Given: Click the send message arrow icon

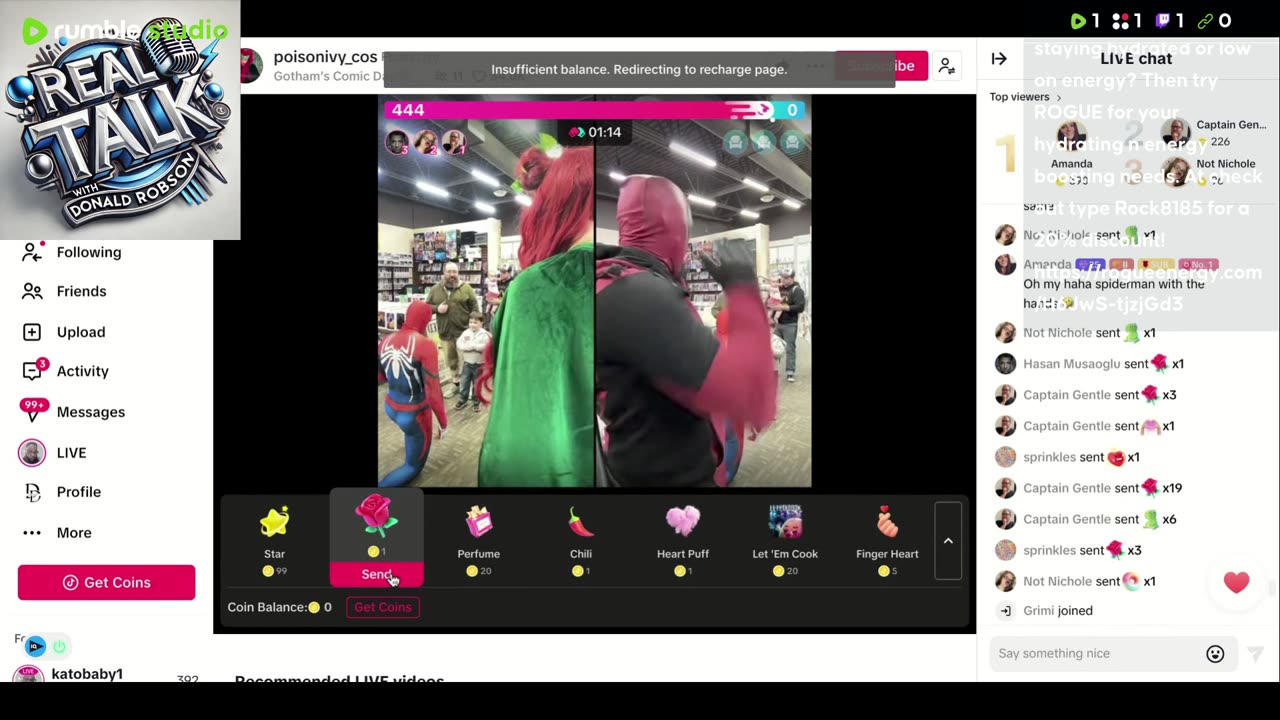Looking at the screenshot, I should click(1255, 654).
